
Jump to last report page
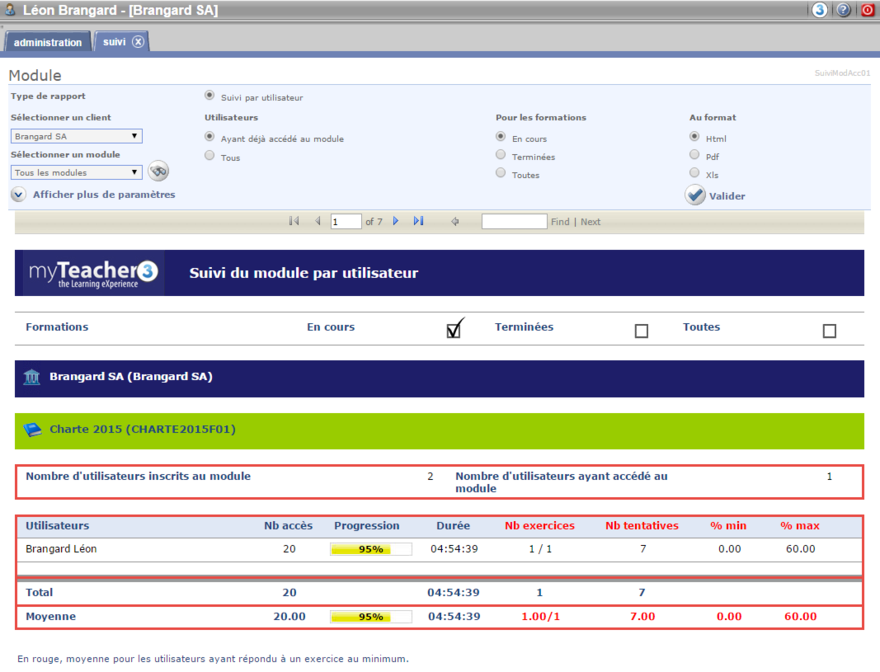tap(418, 221)
